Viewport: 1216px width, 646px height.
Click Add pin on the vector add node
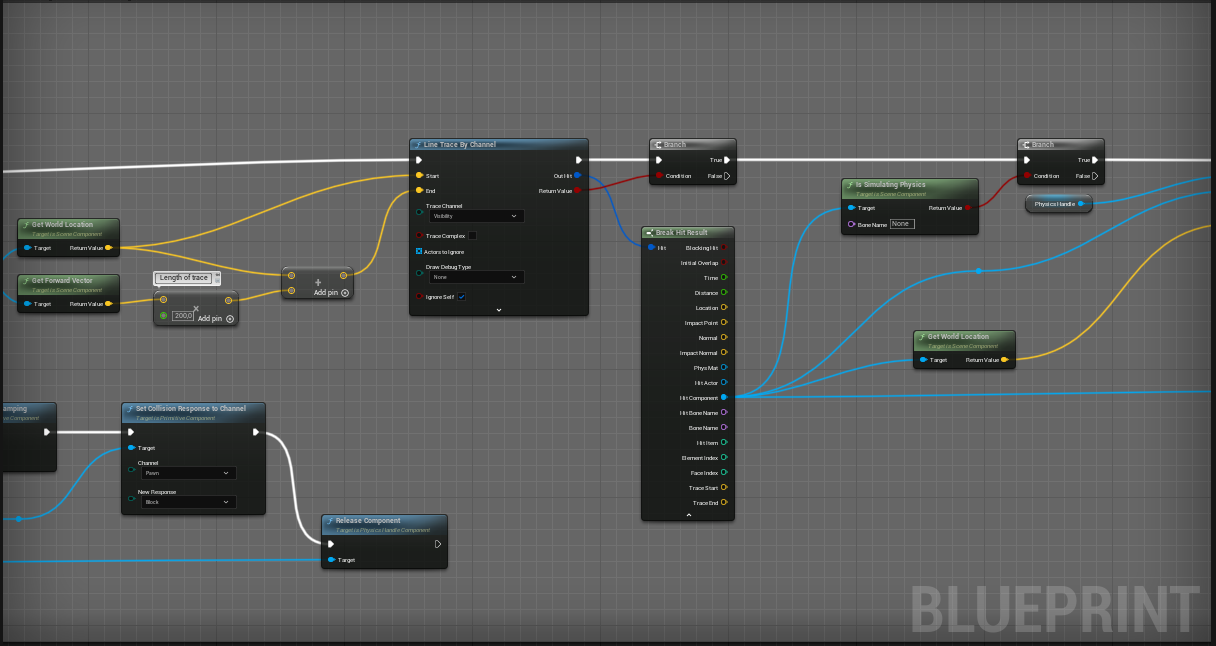[332, 293]
